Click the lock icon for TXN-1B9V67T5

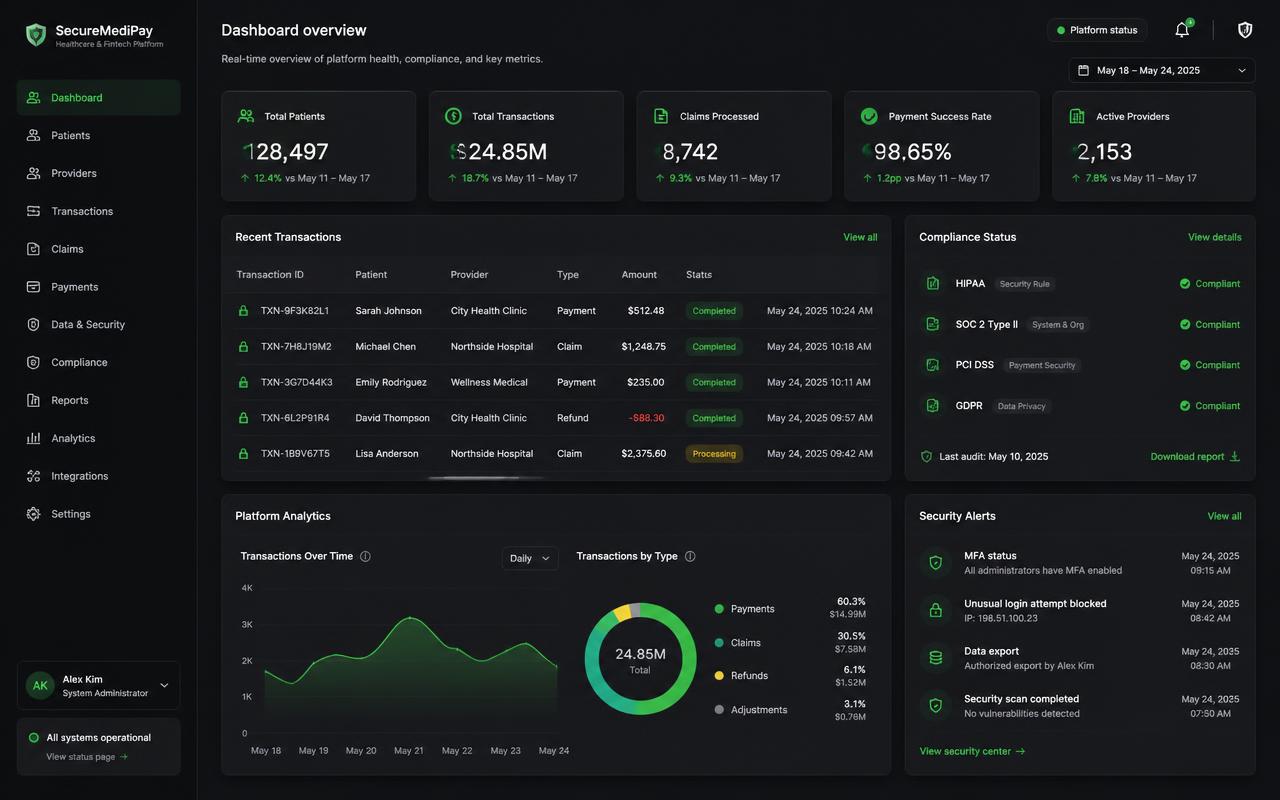pyautogui.click(x=243, y=454)
